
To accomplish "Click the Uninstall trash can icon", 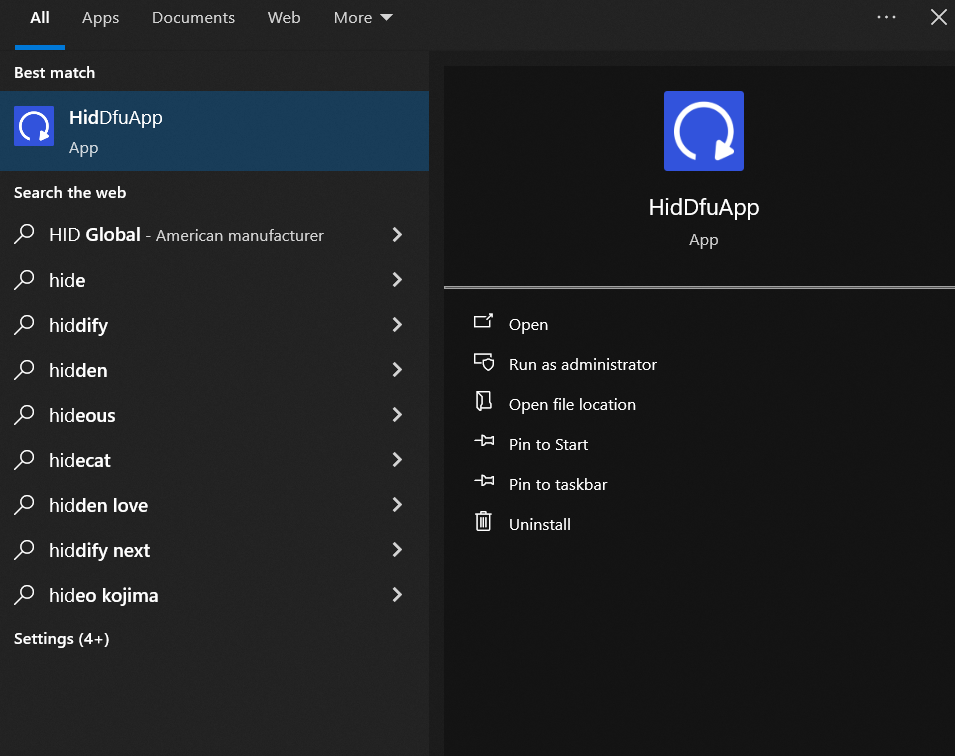I will [484, 522].
